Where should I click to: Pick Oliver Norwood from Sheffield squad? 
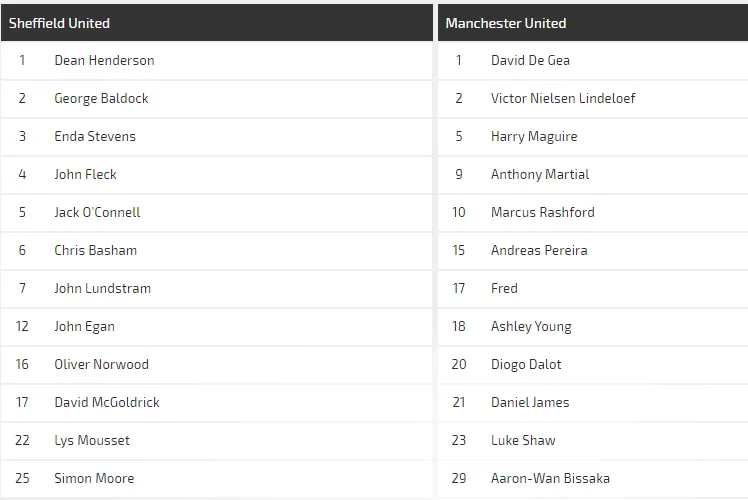pyautogui.click(x=101, y=364)
